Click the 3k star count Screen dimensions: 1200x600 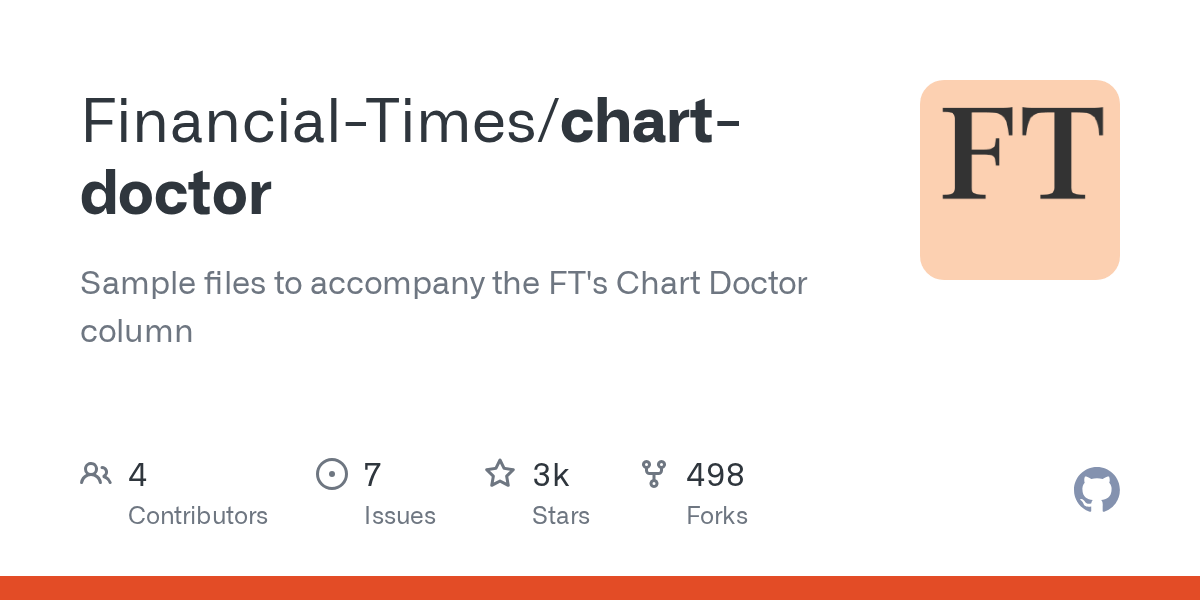coord(551,475)
